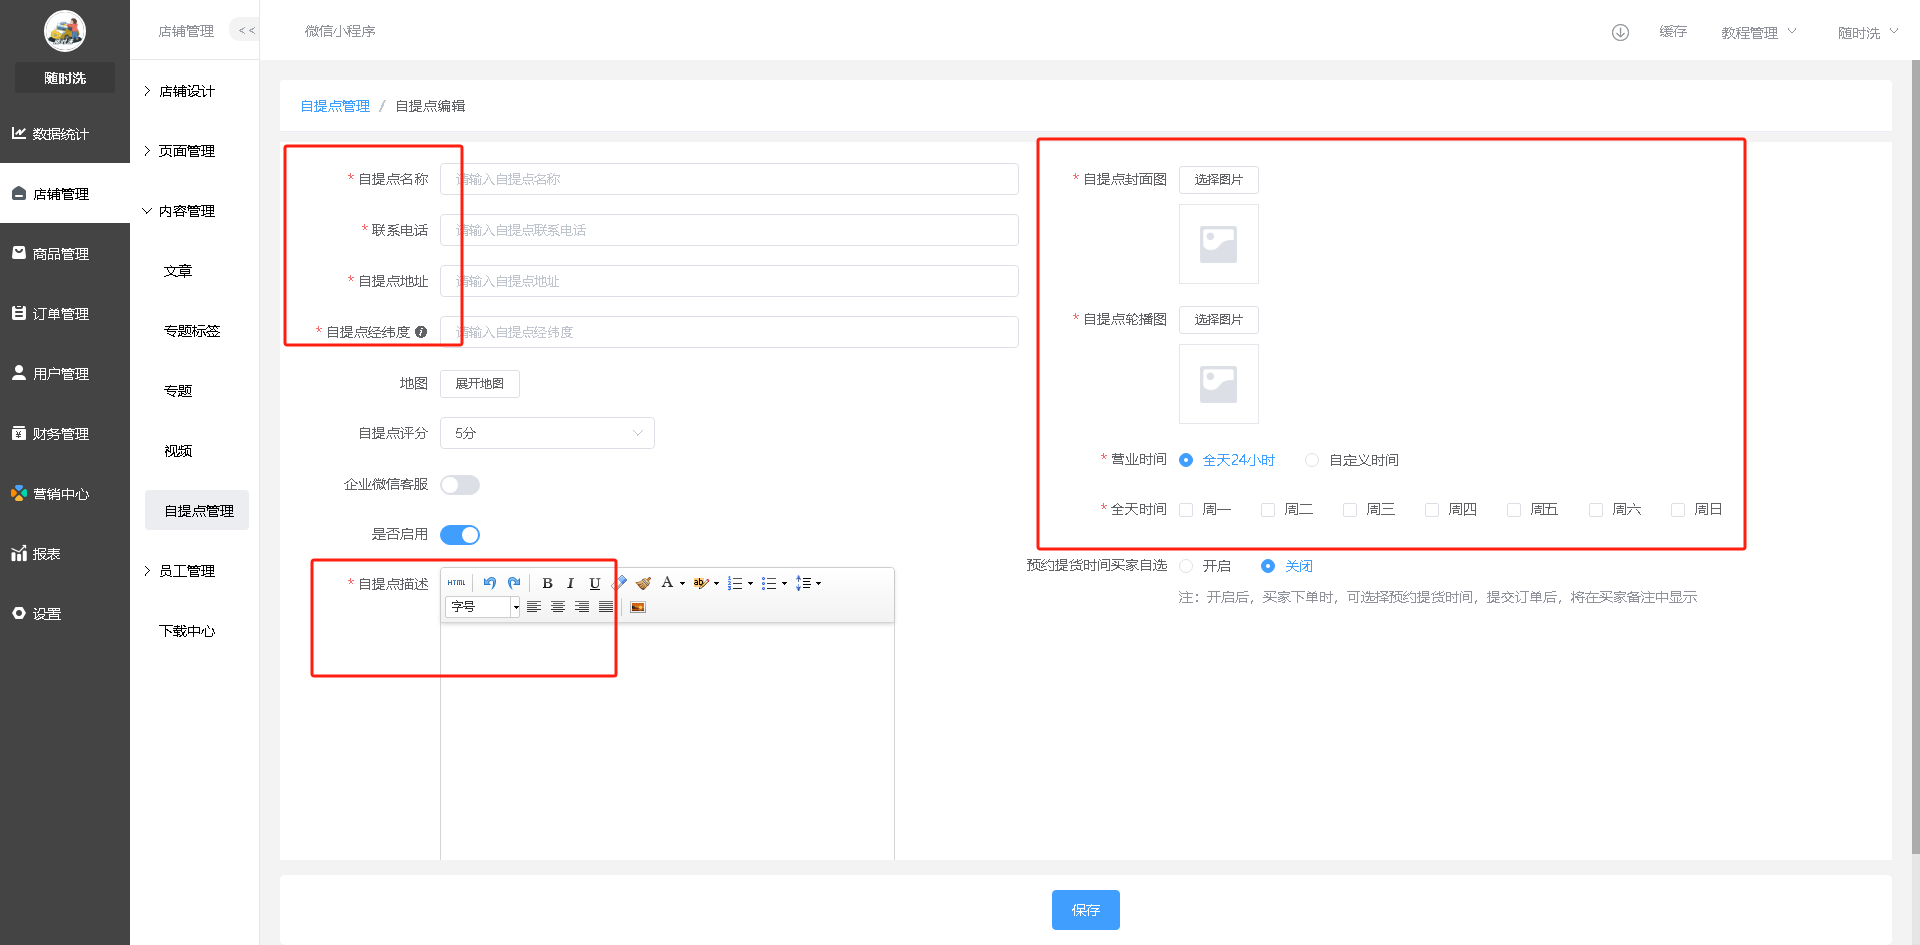The width and height of the screenshot is (1920, 945).
Task: Select the 自定义时间 radio option
Action: [1312, 460]
